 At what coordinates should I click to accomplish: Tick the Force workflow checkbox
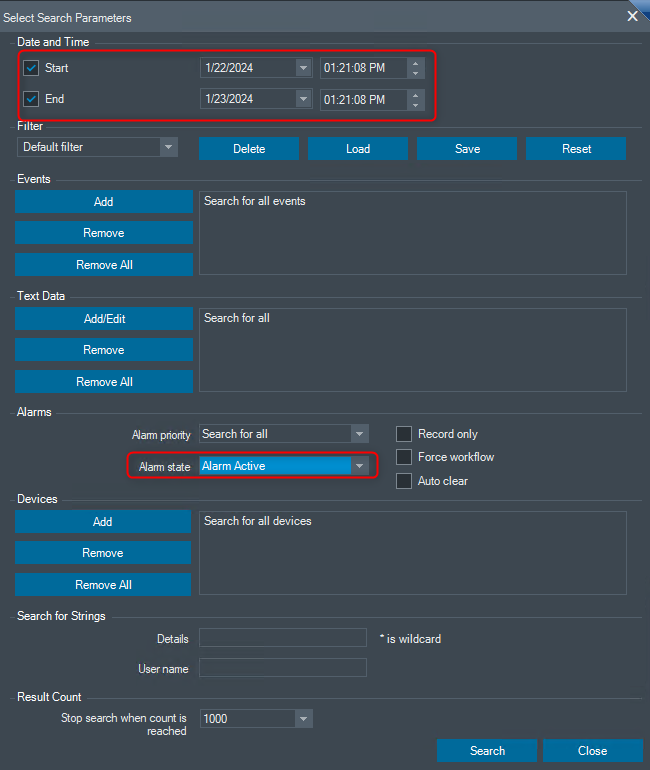(404, 457)
